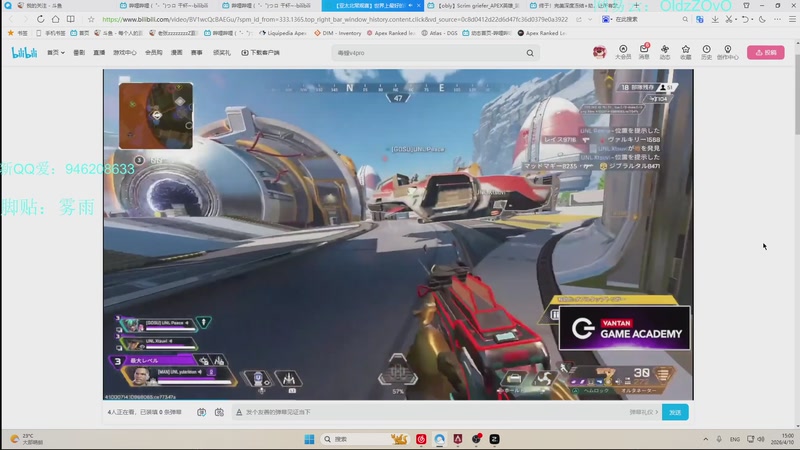The height and width of the screenshot is (450, 800).
Task: Open danmaku settings icon below video
Action: 219,412
